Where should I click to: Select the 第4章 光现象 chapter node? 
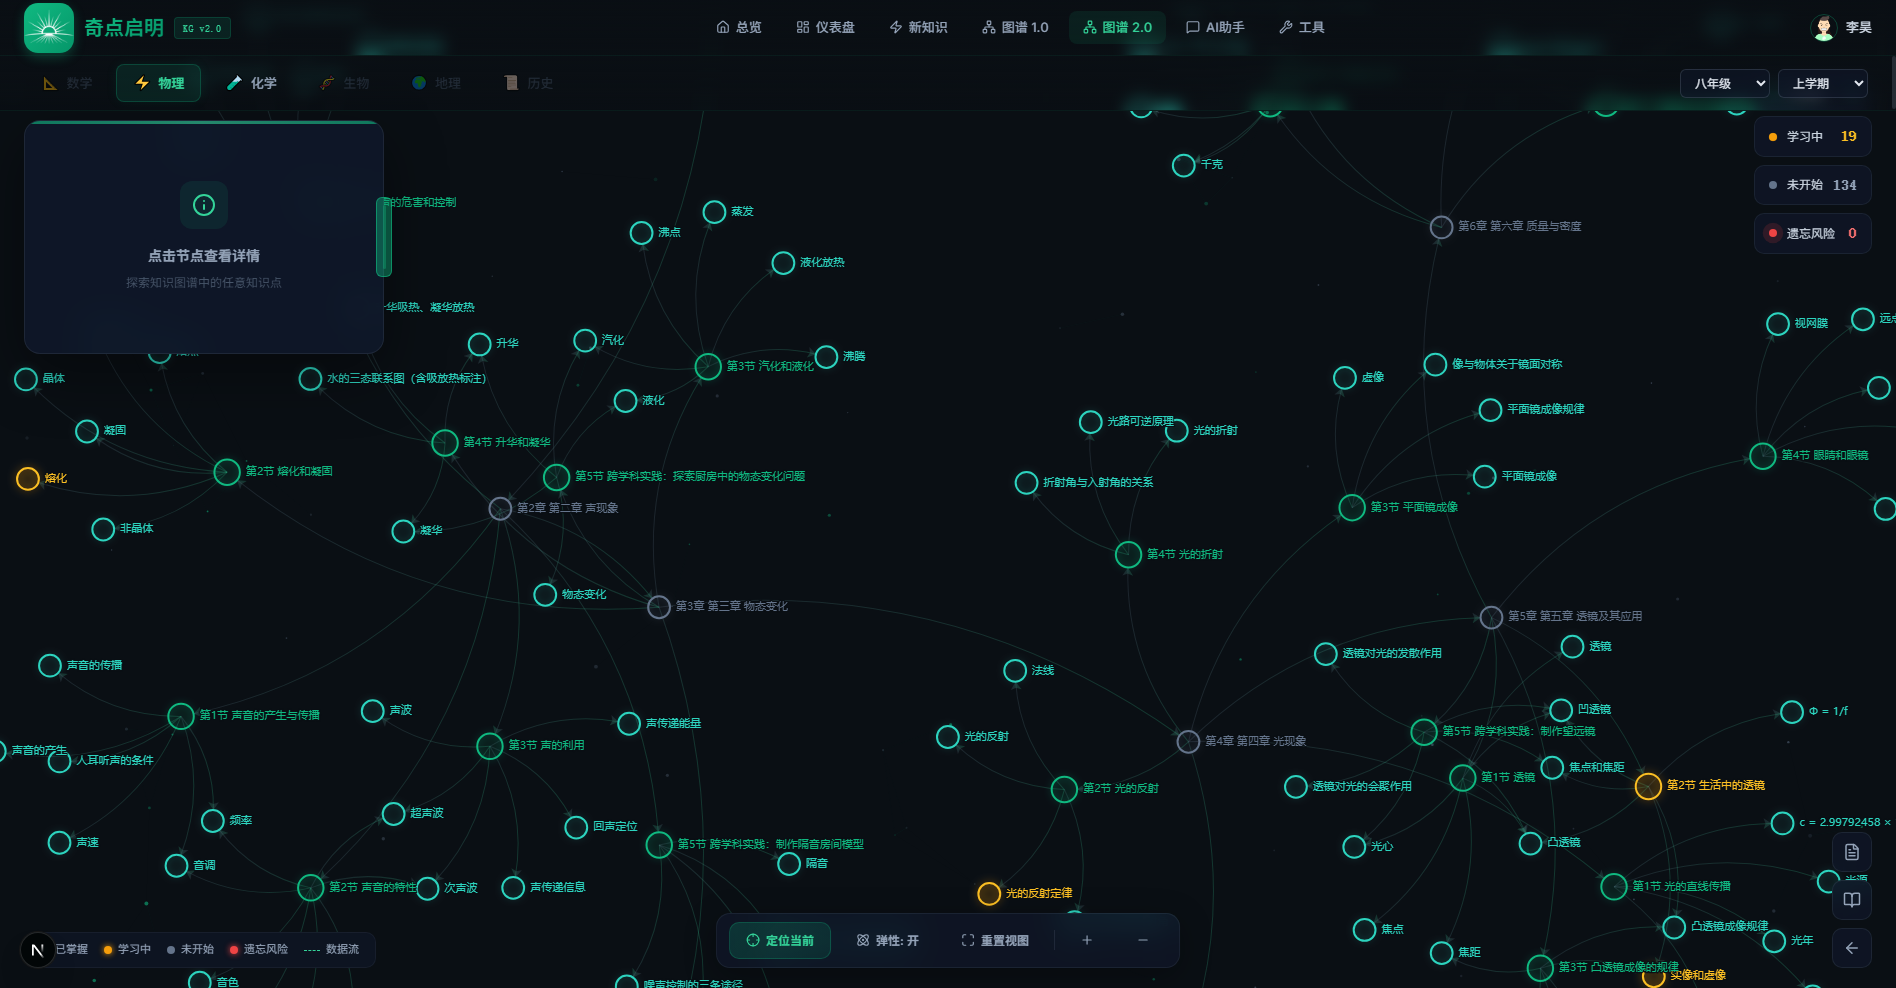[1188, 741]
